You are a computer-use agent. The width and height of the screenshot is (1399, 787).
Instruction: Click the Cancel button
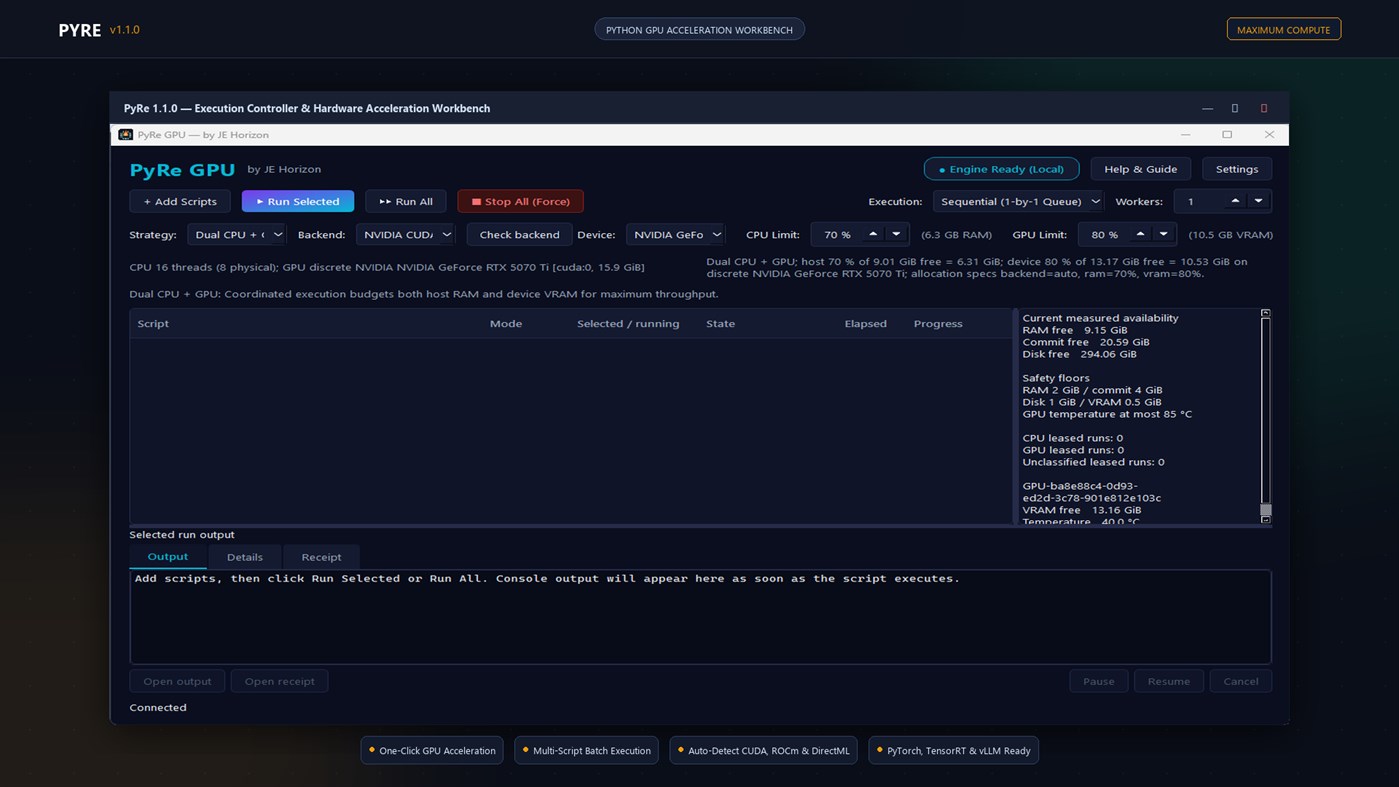1241,681
